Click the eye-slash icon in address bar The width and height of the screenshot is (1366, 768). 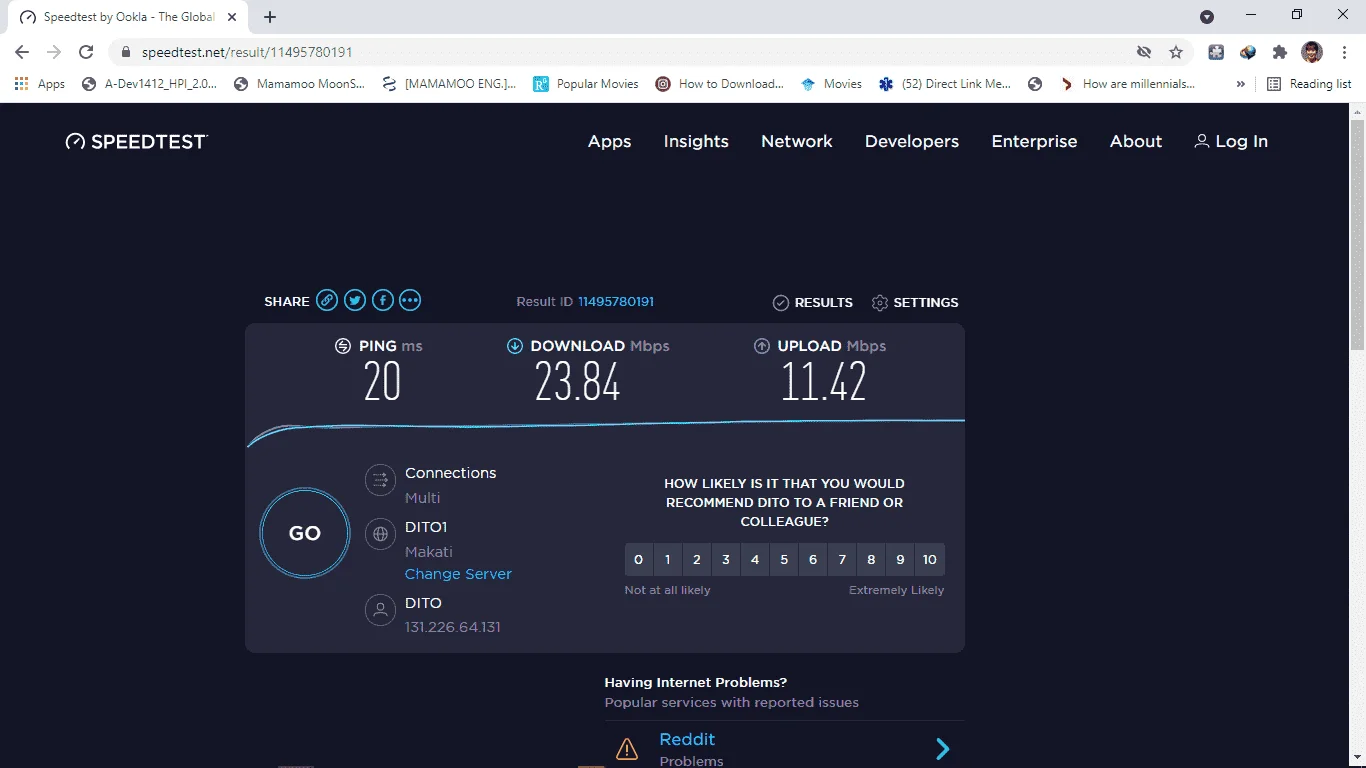pos(1144,52)
